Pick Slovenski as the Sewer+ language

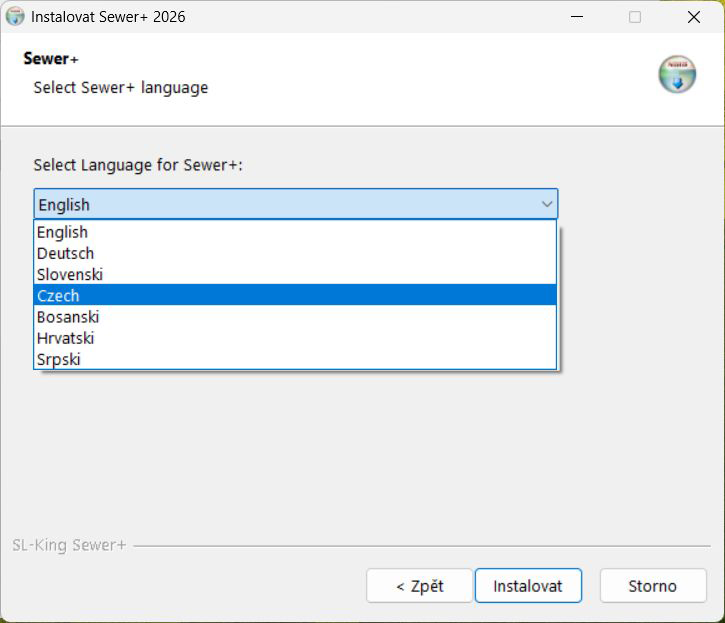coord(295,274)
